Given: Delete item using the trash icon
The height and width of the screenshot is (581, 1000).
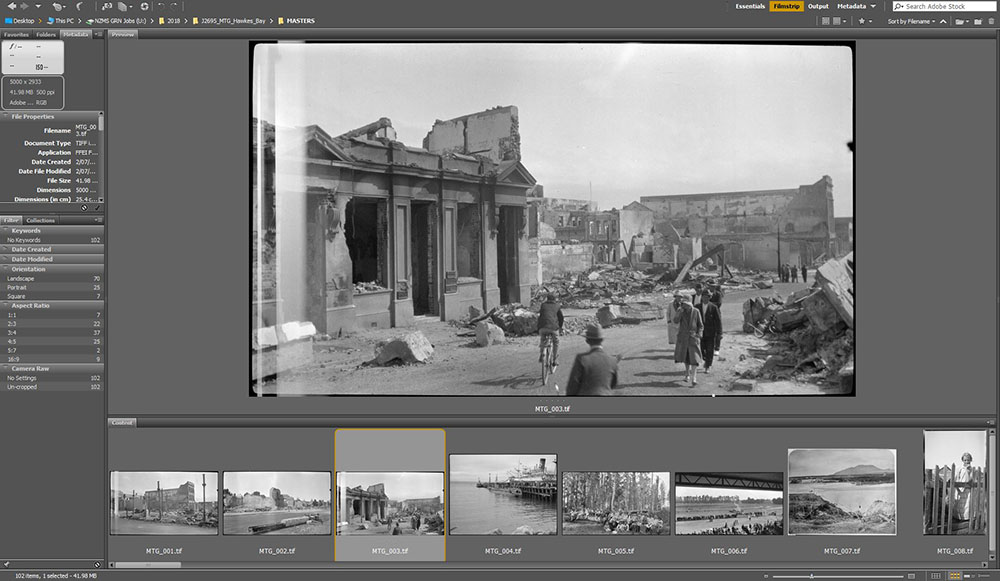Looking at the screenshot, I should [990, 20].
